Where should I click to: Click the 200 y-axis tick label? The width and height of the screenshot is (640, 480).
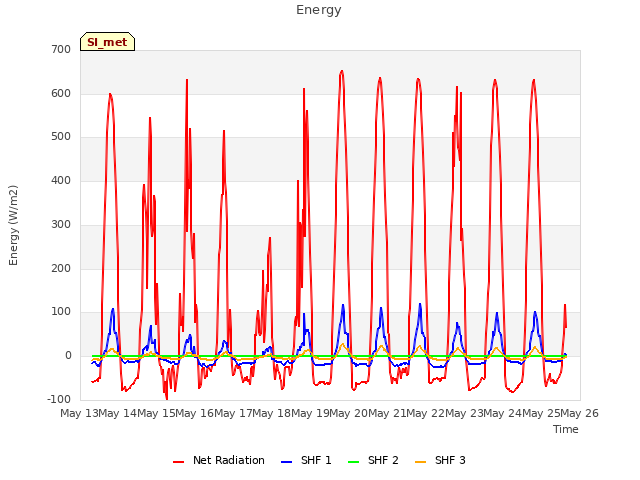point(61,268)
